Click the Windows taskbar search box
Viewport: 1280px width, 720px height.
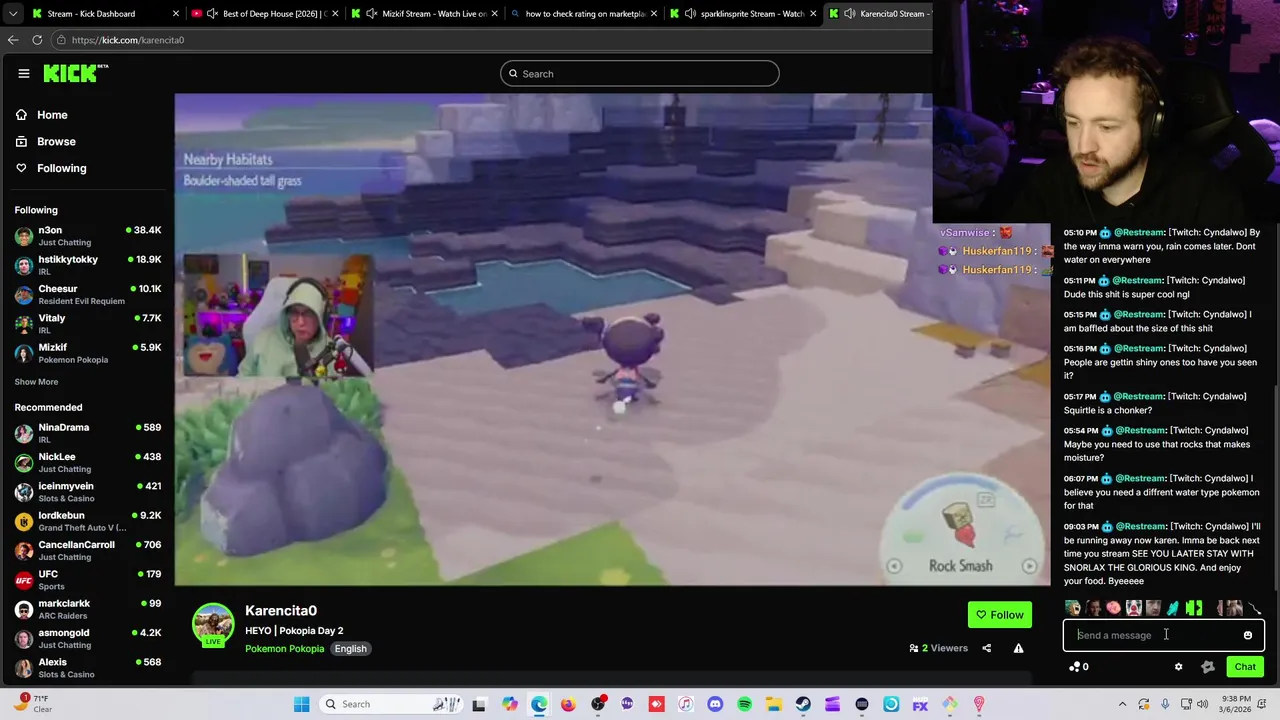click(393, 704)
